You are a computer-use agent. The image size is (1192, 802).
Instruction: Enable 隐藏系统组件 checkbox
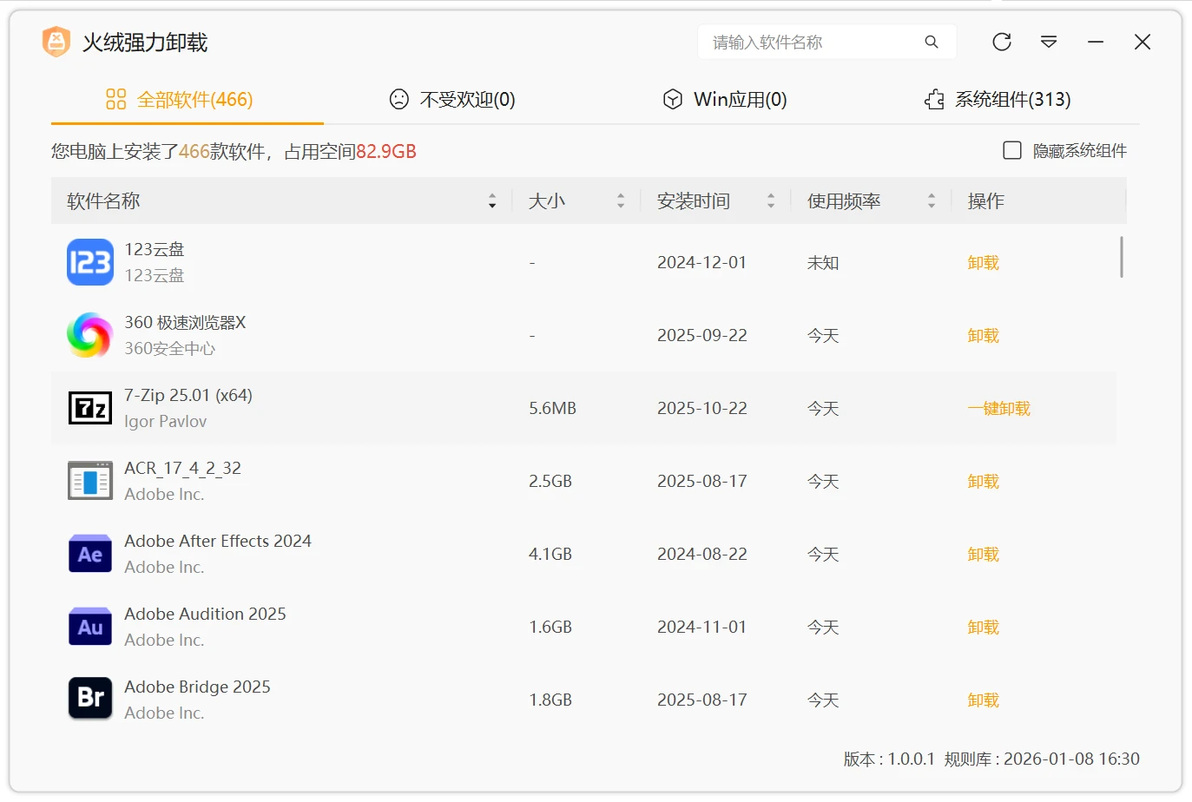coord(1012,151)
